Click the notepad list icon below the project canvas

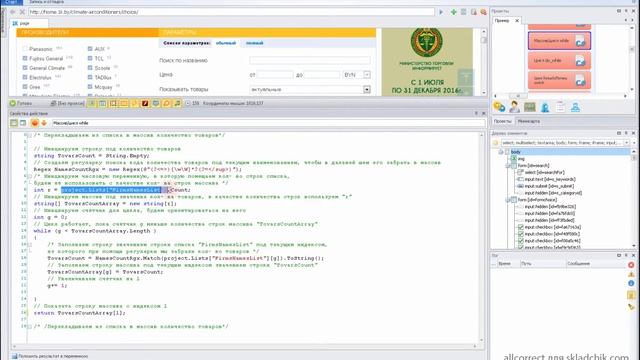[x=560, y=107]
